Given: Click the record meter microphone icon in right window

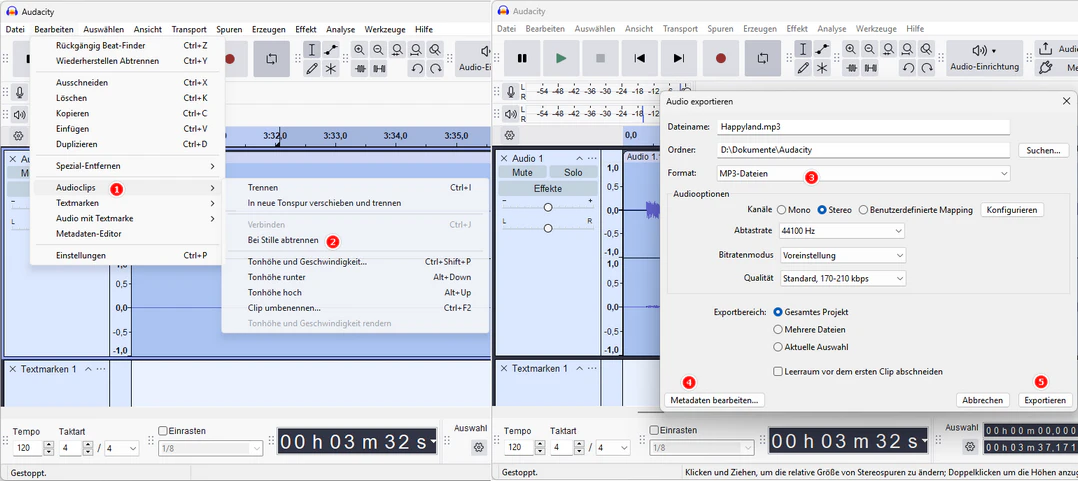Looking at the screenshot, I should pos(511,92).
